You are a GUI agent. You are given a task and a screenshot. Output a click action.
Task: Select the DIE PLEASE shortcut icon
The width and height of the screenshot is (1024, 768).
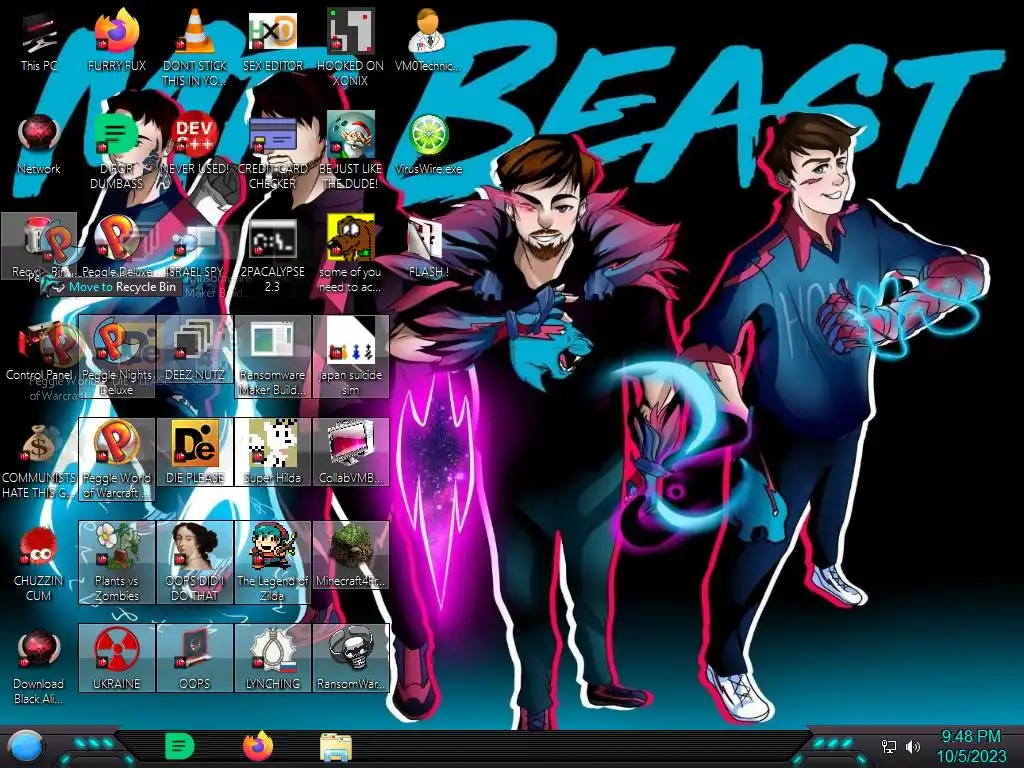tap(195, 452)
